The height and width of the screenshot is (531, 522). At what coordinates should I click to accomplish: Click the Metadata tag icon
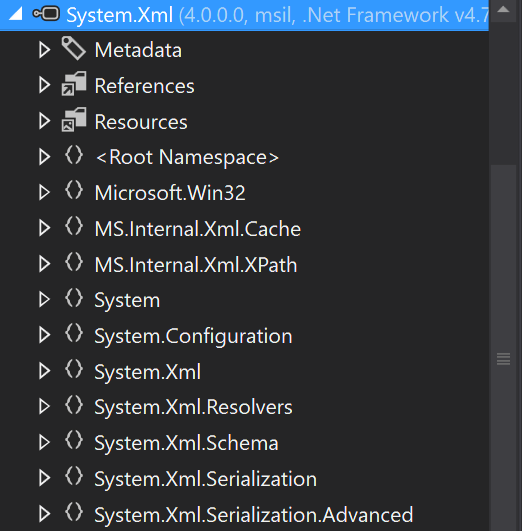pyautogui.click(x=74, y=48)
